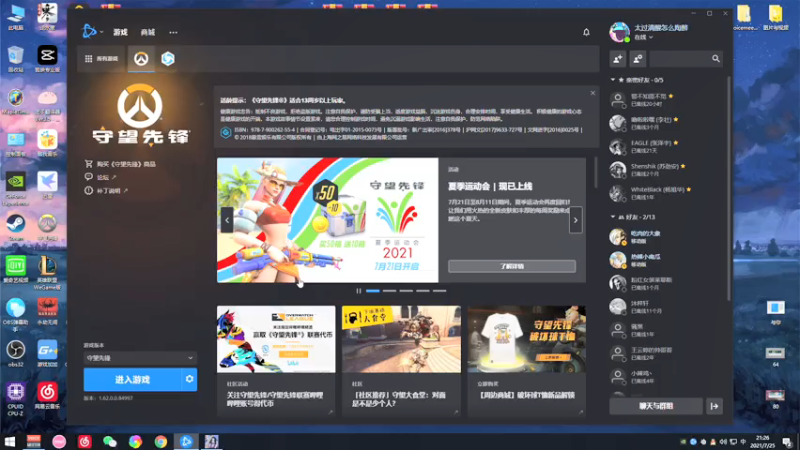Select the fifth carousel indicator
This screenshot has height=450, width=800.
tap(439, 291)
